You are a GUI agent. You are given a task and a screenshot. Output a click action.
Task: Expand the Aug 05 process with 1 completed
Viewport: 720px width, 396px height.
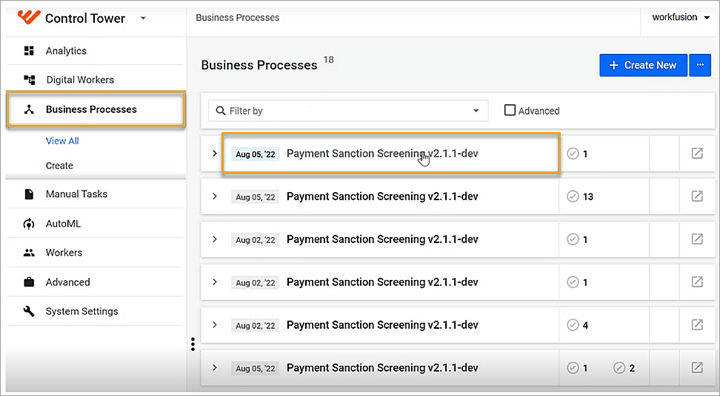pos(214,153)
